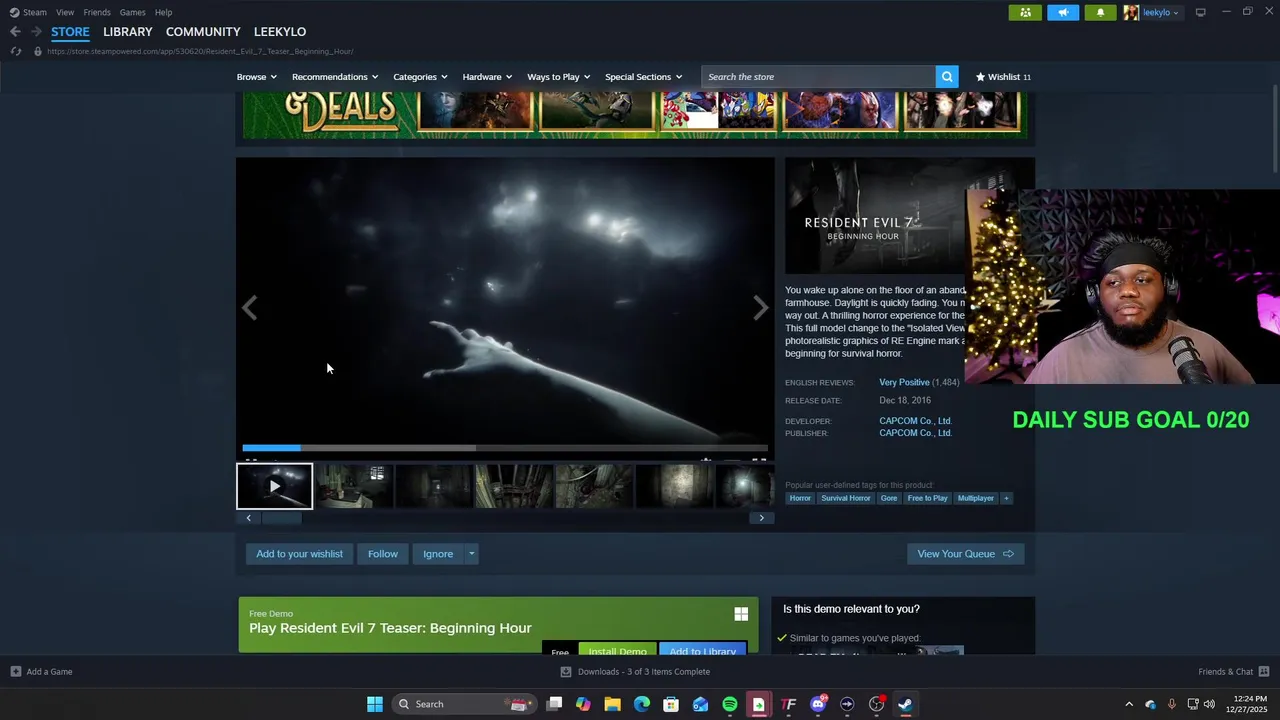Open CAPCOM publisher link
Image resolution: width=1280 pixels, height=720 pixels.
point(915,433)
